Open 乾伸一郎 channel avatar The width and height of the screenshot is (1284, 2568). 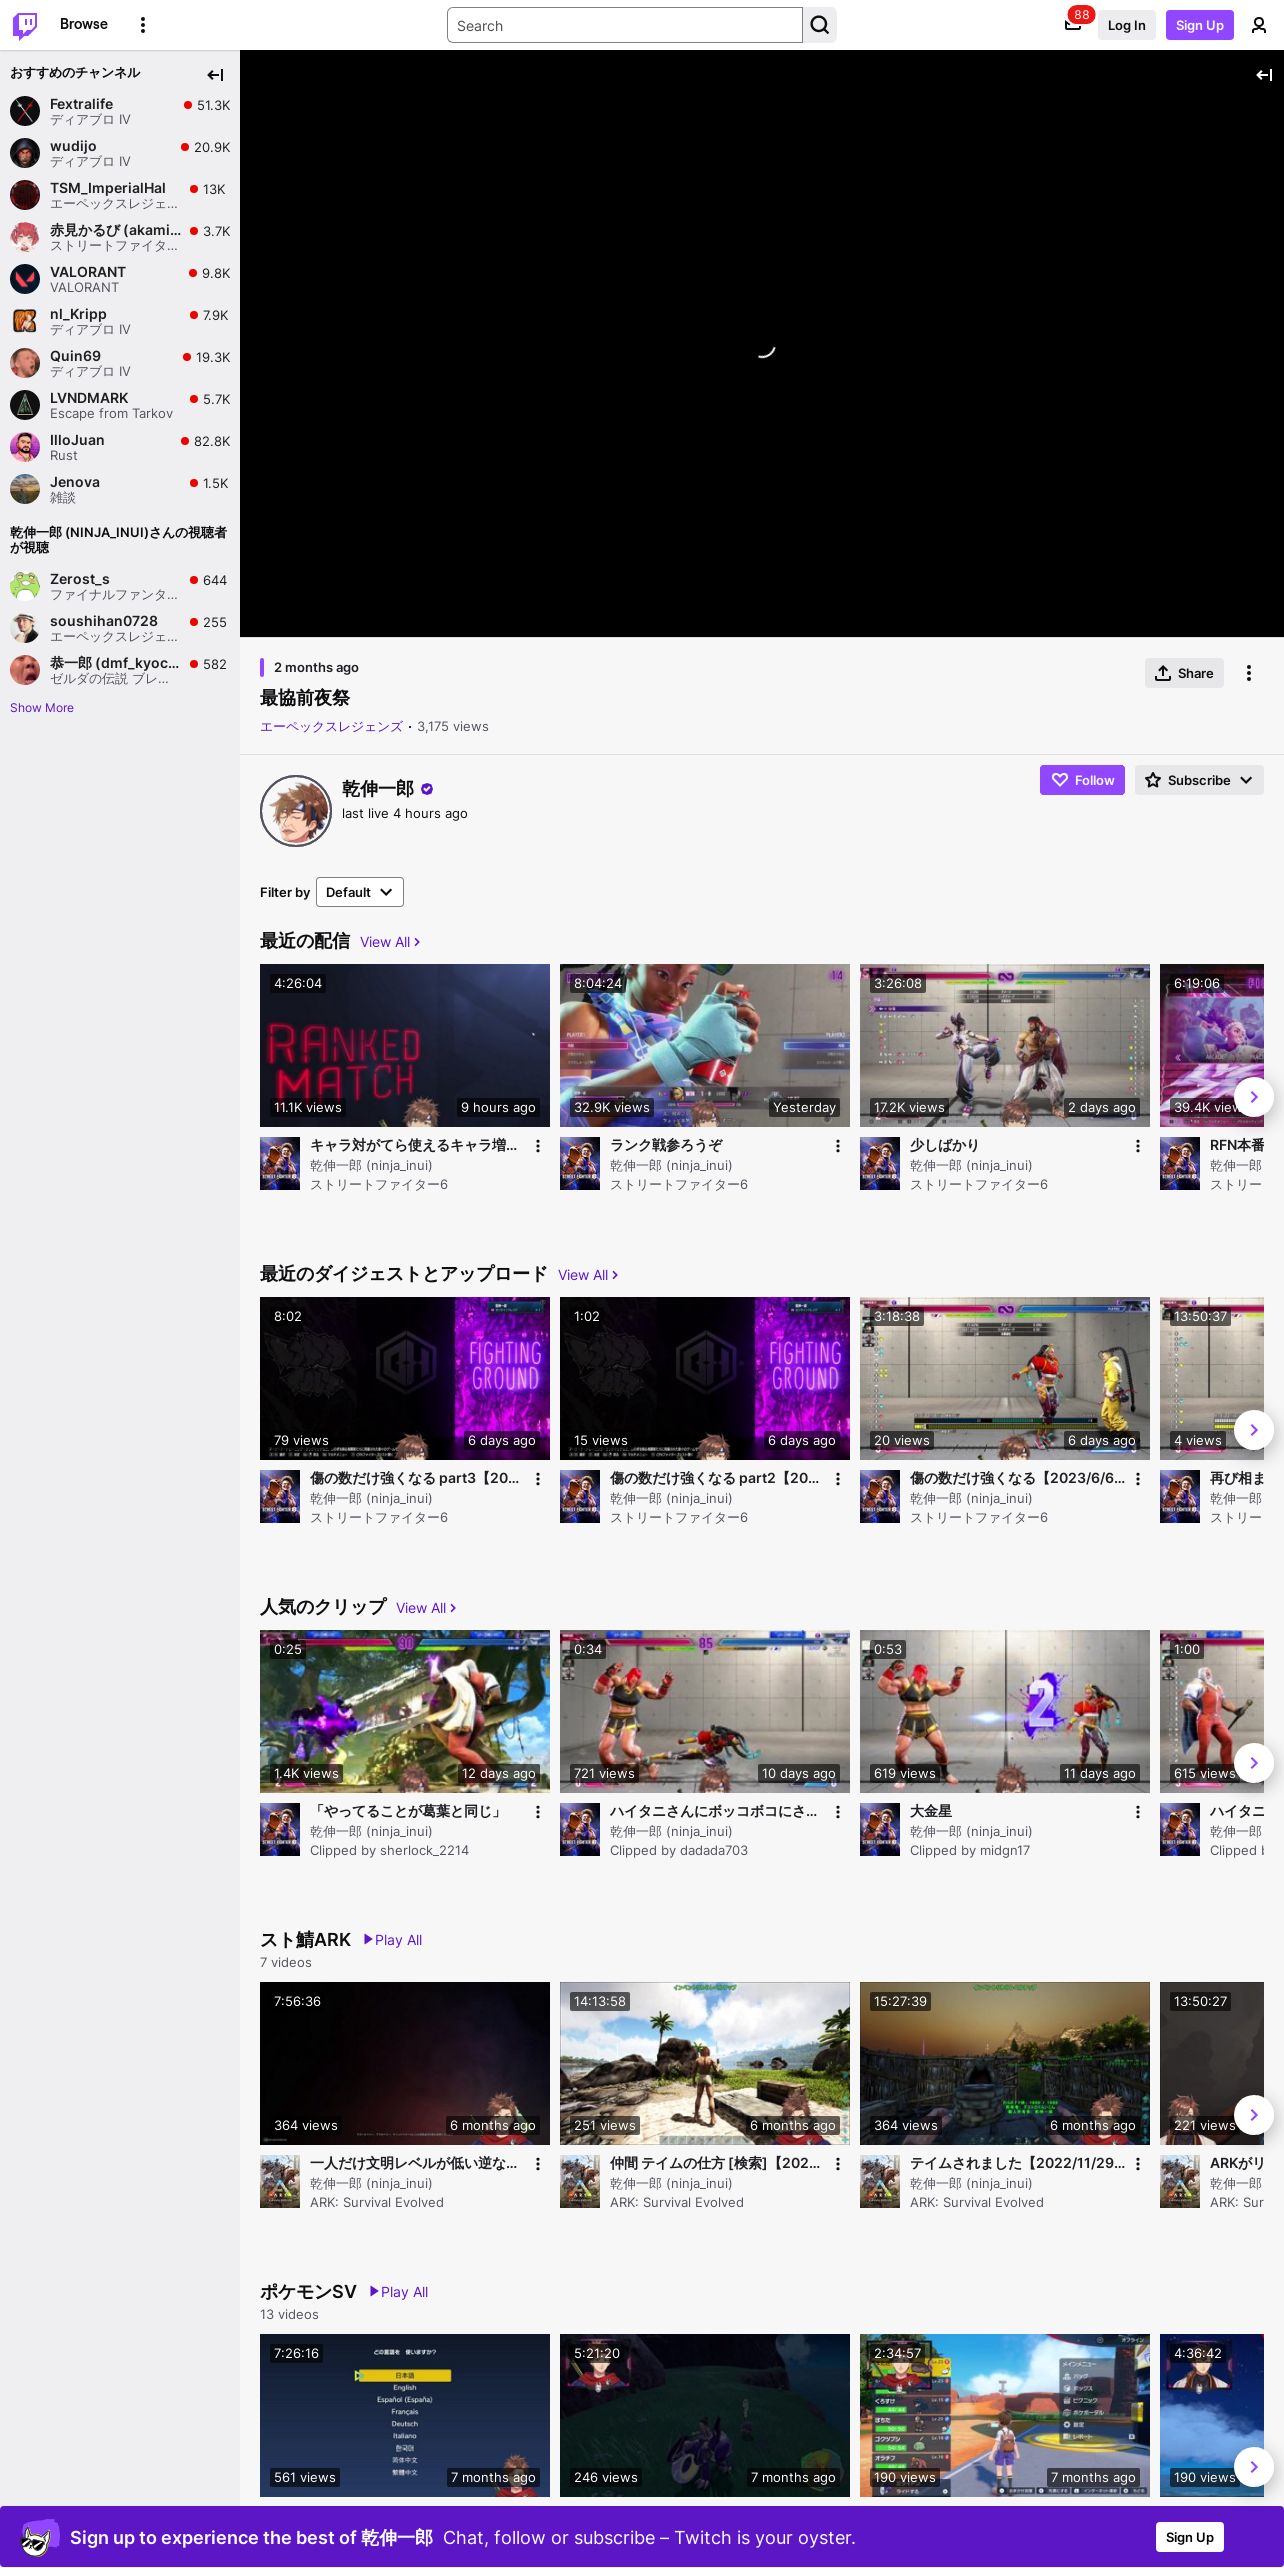click(x=296, y=811)
